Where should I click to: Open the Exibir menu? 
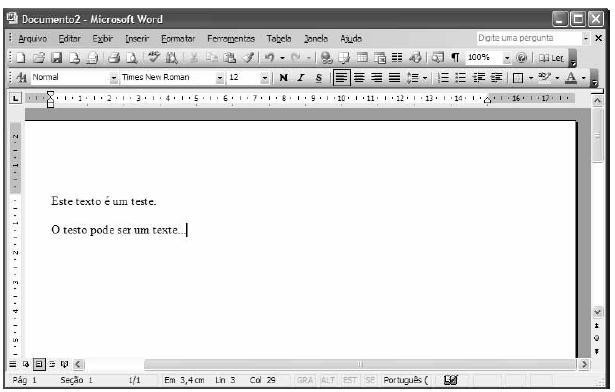tap(103, 38)
